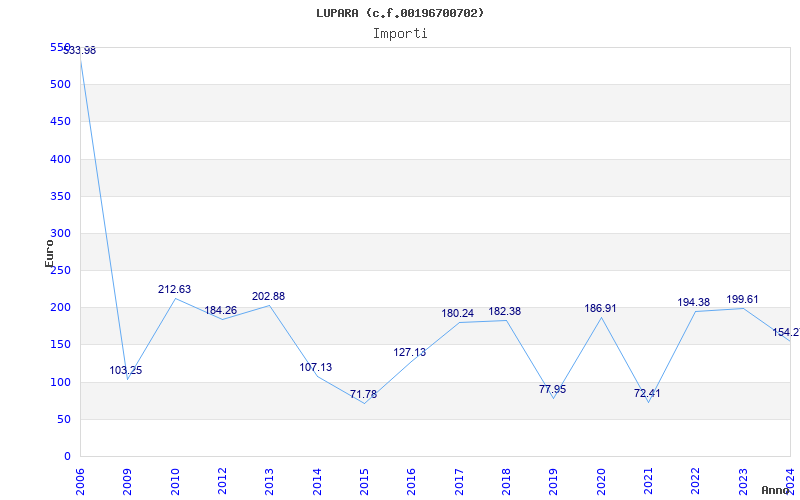The height and width of the screenshot is (500, 800).
Task: Click the Euro axis label
Action: pos(49,253)
